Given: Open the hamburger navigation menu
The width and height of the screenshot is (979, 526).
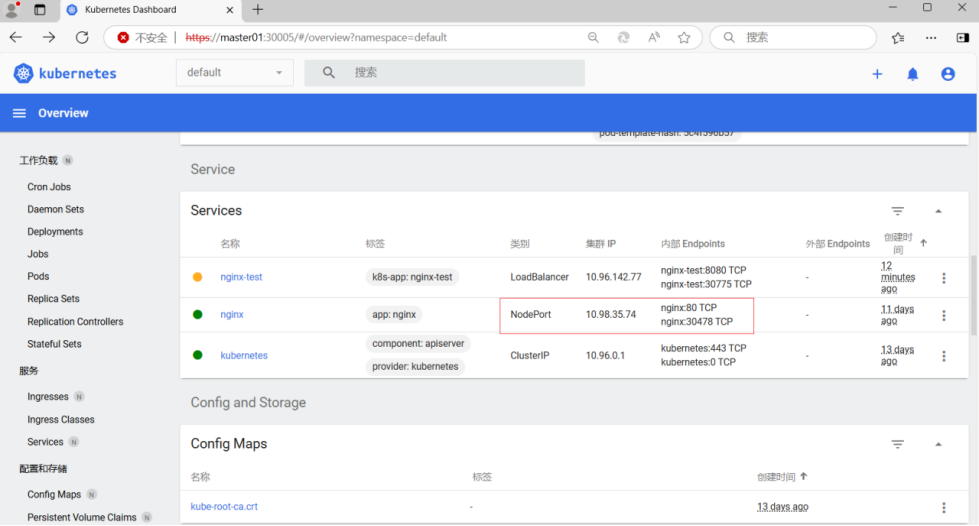Looking at the screenshot, I should [19, 113].
